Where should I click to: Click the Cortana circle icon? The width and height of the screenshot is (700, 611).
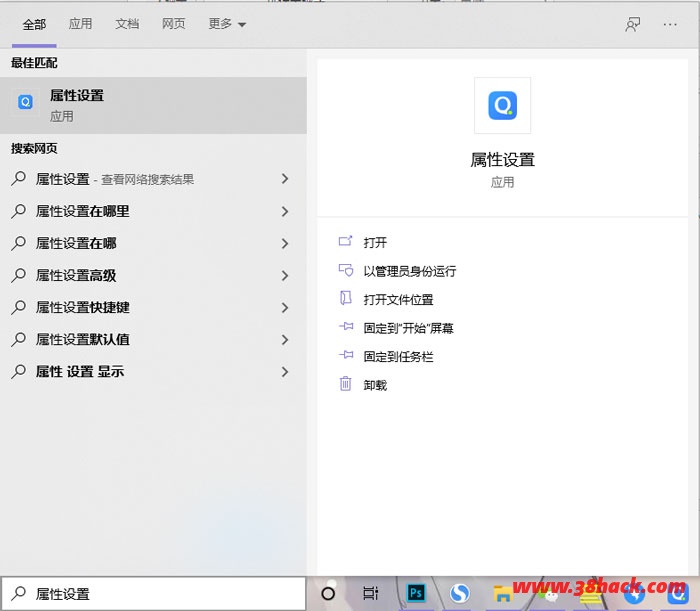pos(328,593)
